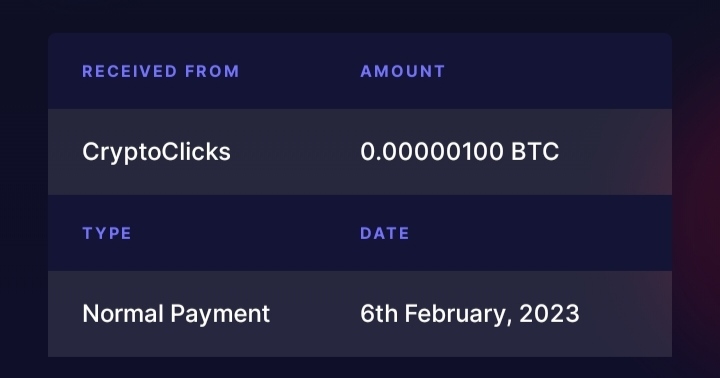Click the word Normal in type row
720x378 pixels.
click(123, 314)
